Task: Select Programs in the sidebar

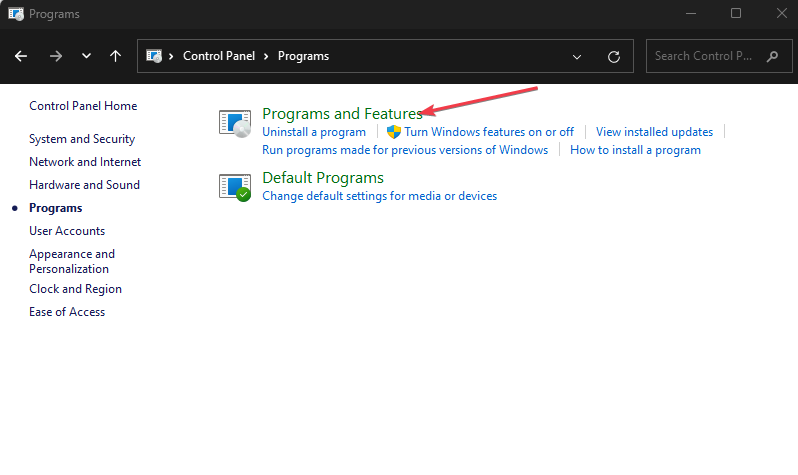Action: tap(55, 208)
